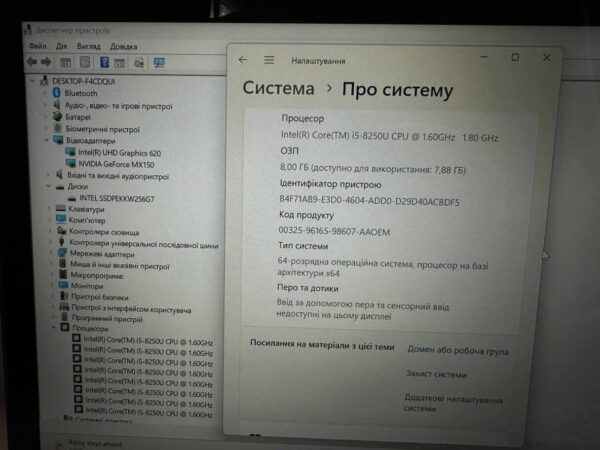The height and width of the screenshot is (450, 600).
Task: Click product code 00325-96165-98607-AAOEM
Action: [334, 231]
